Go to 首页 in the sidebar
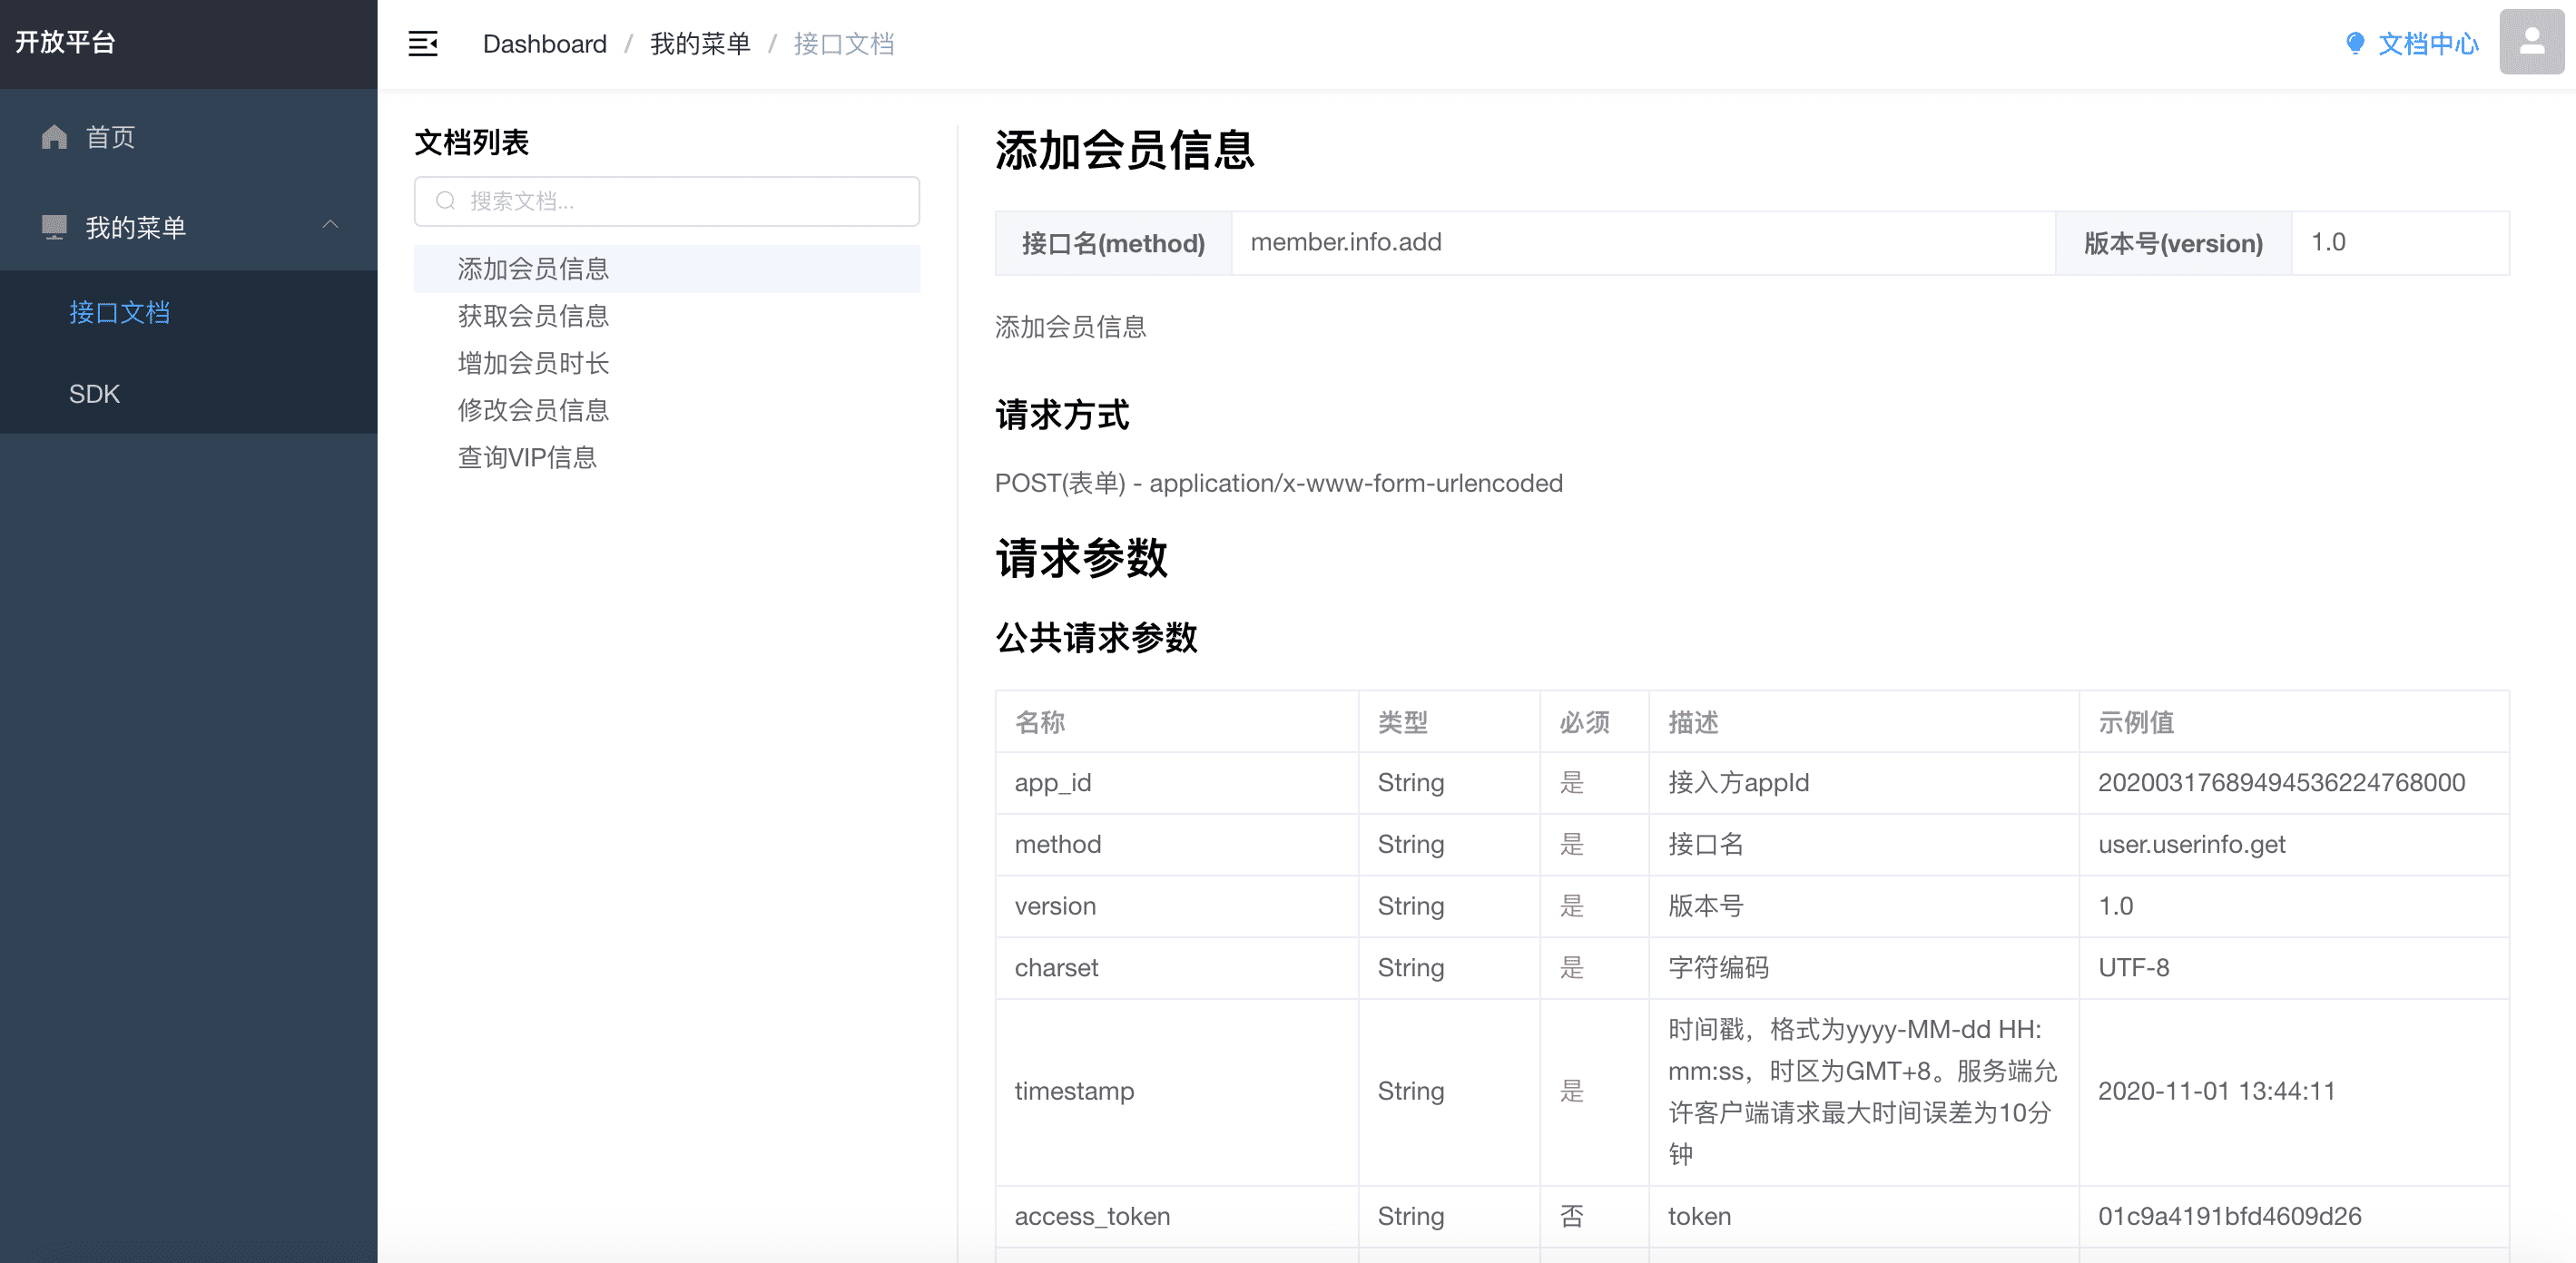This screenshot has height=1263, width=2576. coord(110,137)
